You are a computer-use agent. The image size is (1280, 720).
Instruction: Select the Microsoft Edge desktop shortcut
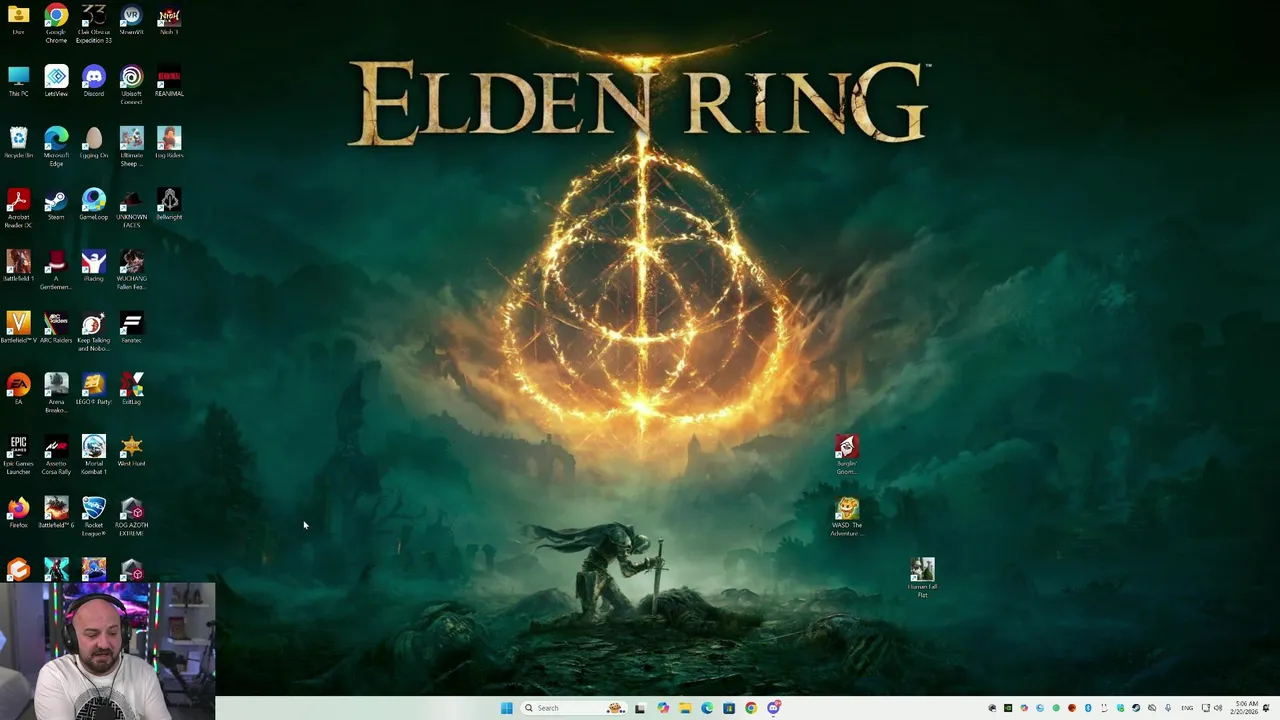[x=56, y=146]
